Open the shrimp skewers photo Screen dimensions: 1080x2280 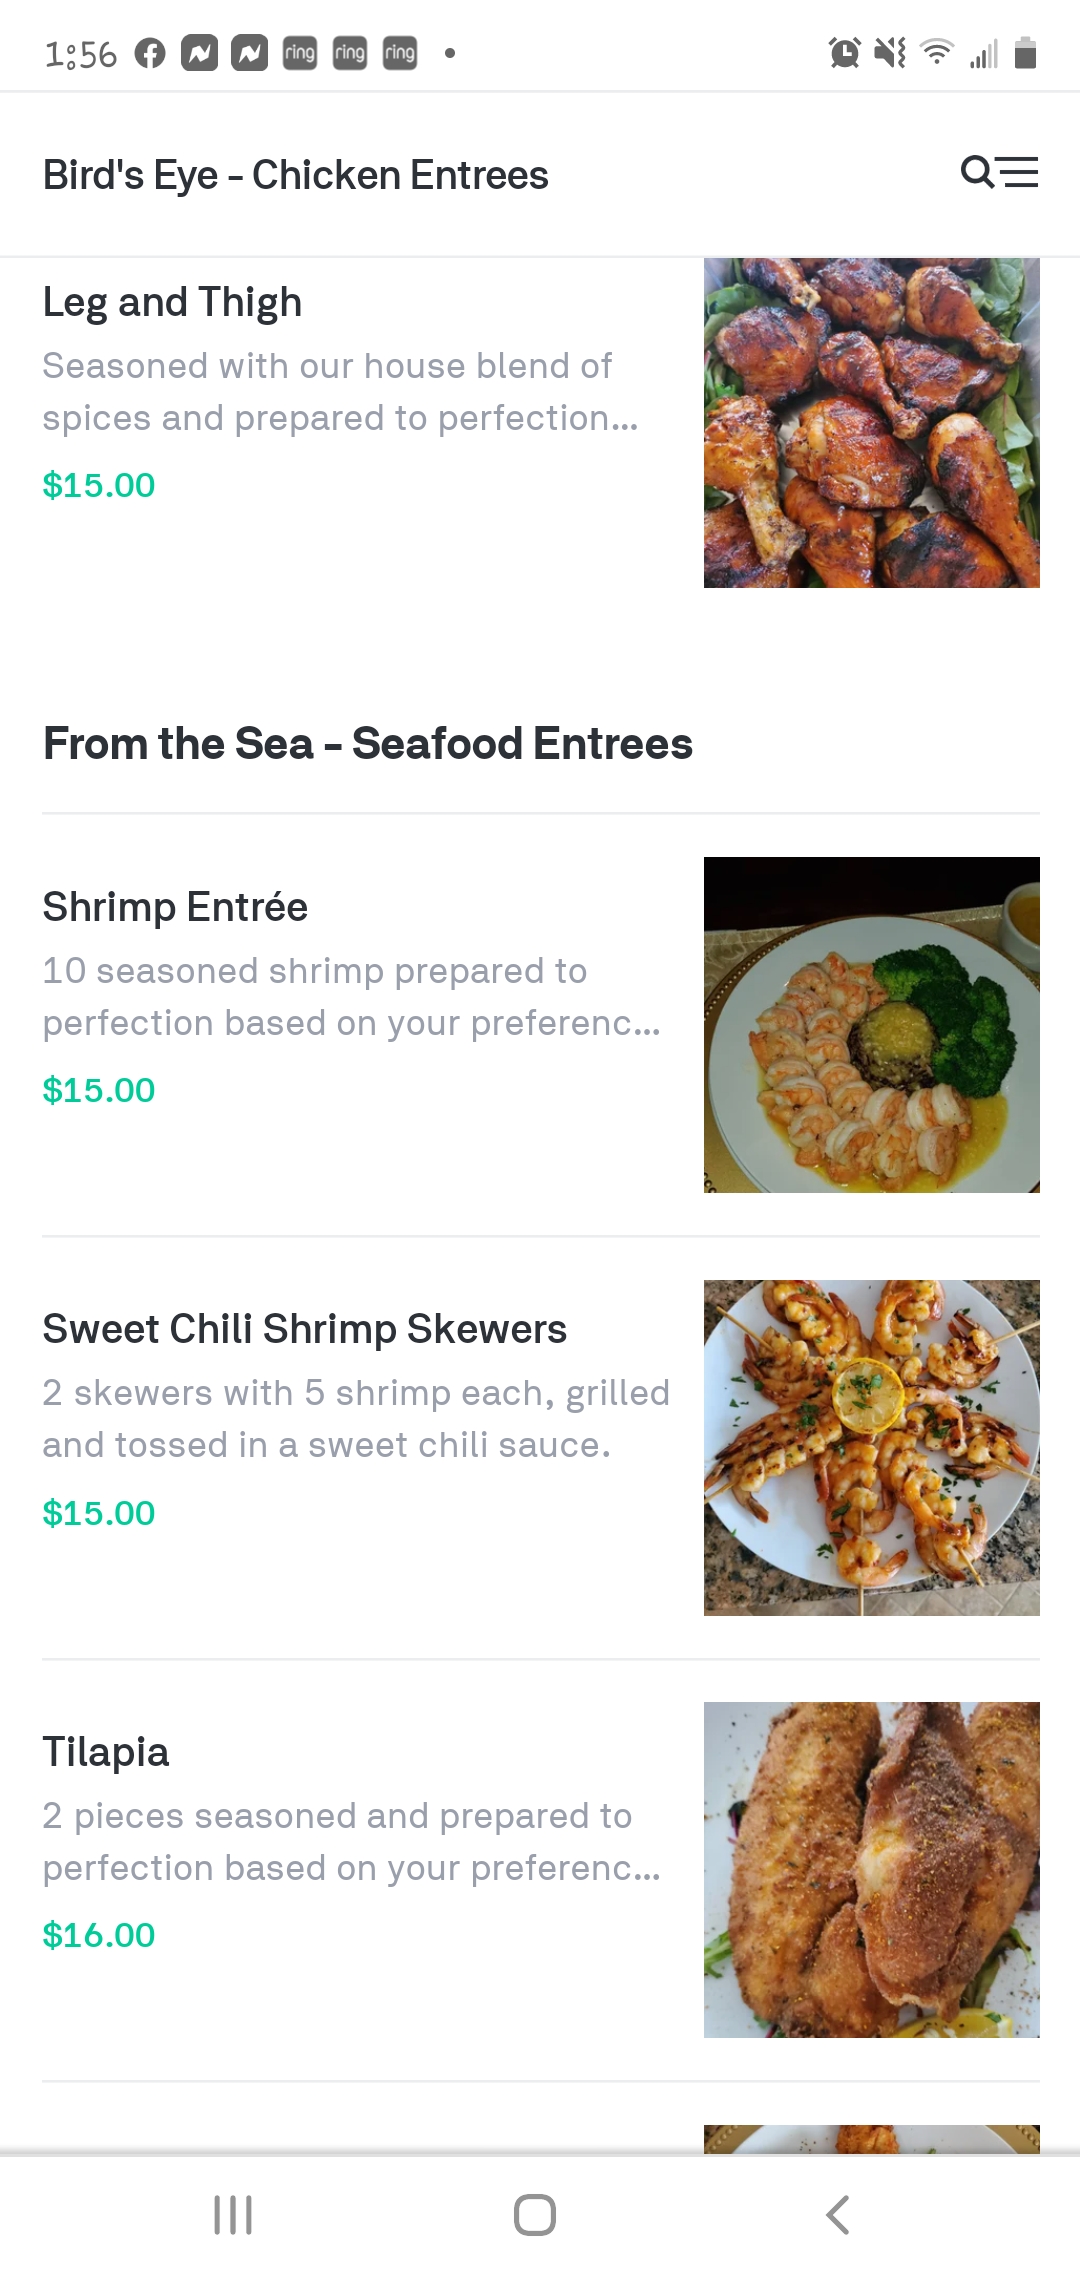click(871, 1447)
